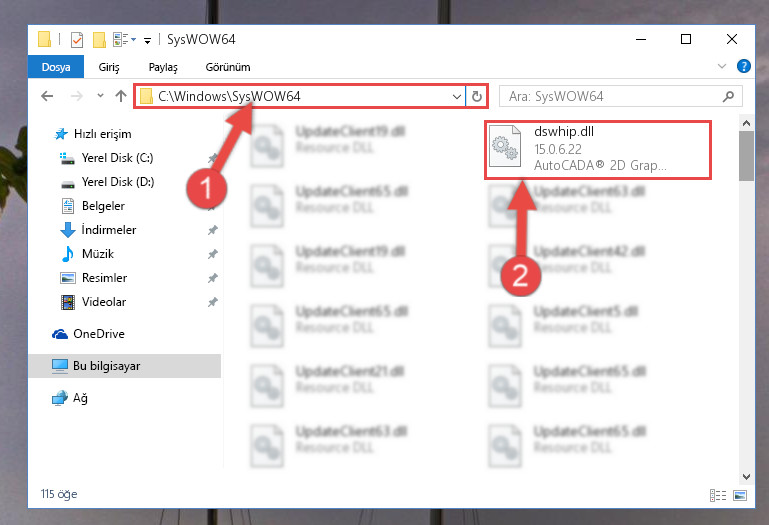Image resolution: width=769 pixels, height=525 pixels.
Task: Unpin İndirmeler using its pin icon
Action: coord(212,230)
